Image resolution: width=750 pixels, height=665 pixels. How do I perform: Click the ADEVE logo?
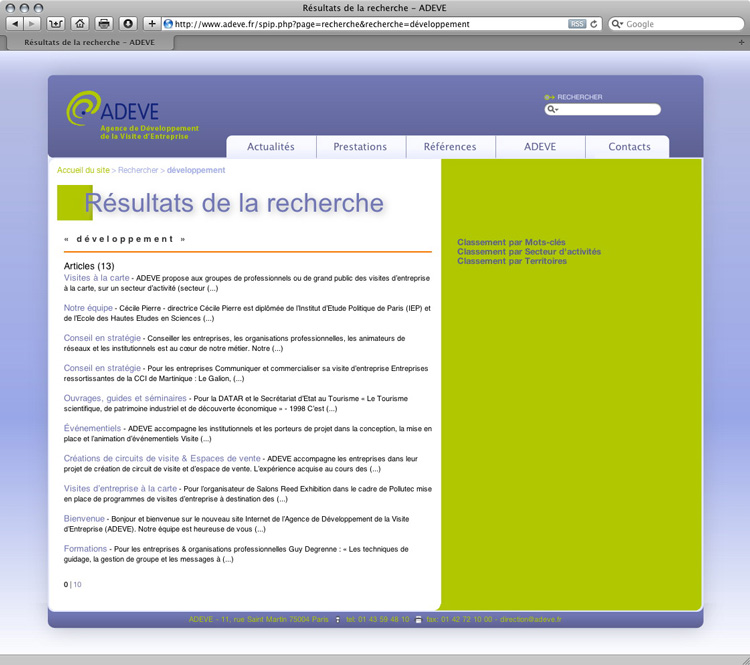(112, 109)
